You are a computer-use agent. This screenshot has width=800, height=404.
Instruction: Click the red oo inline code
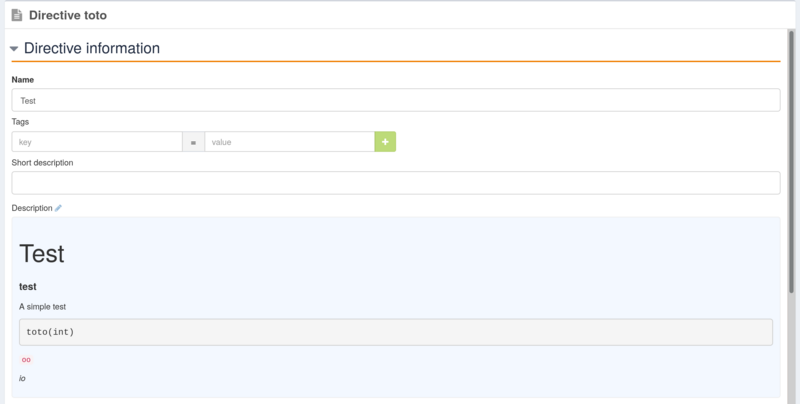(x=26, y=360)
